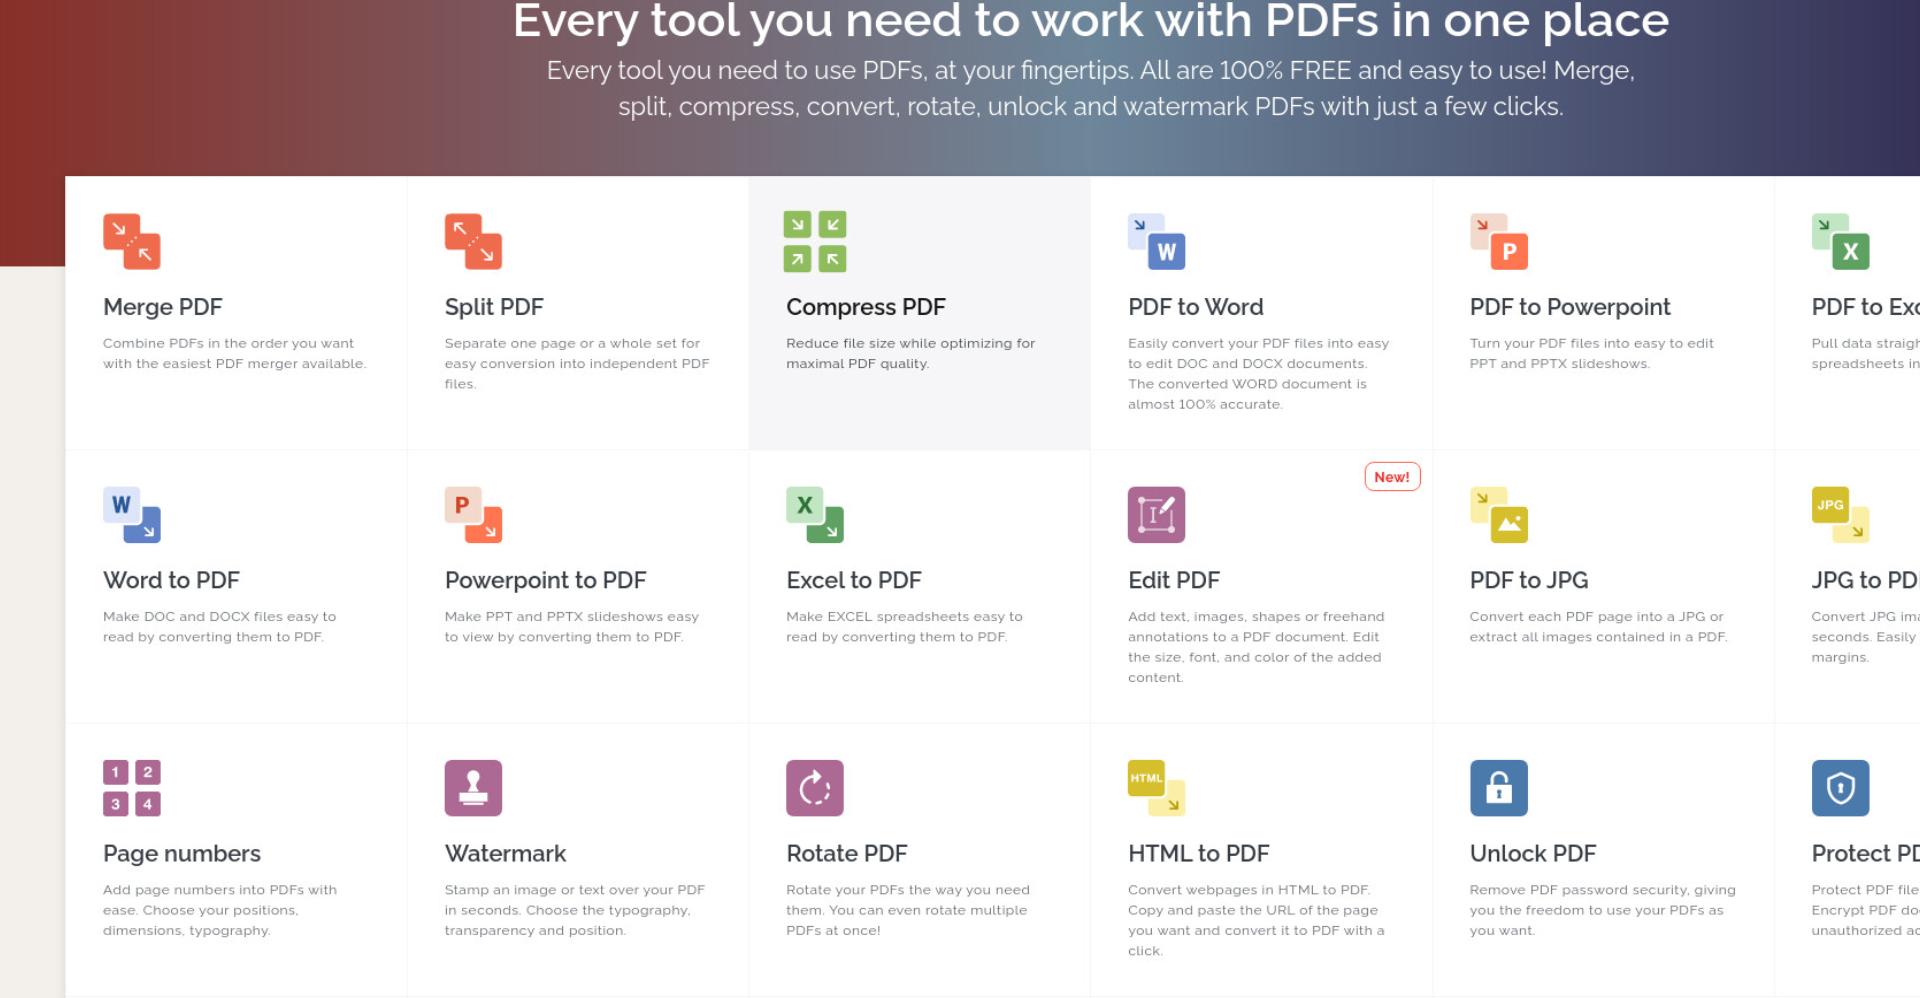Open the Split PDF tool title
This screenshot has width=1920, height=998.
click(x=494, y=307)
